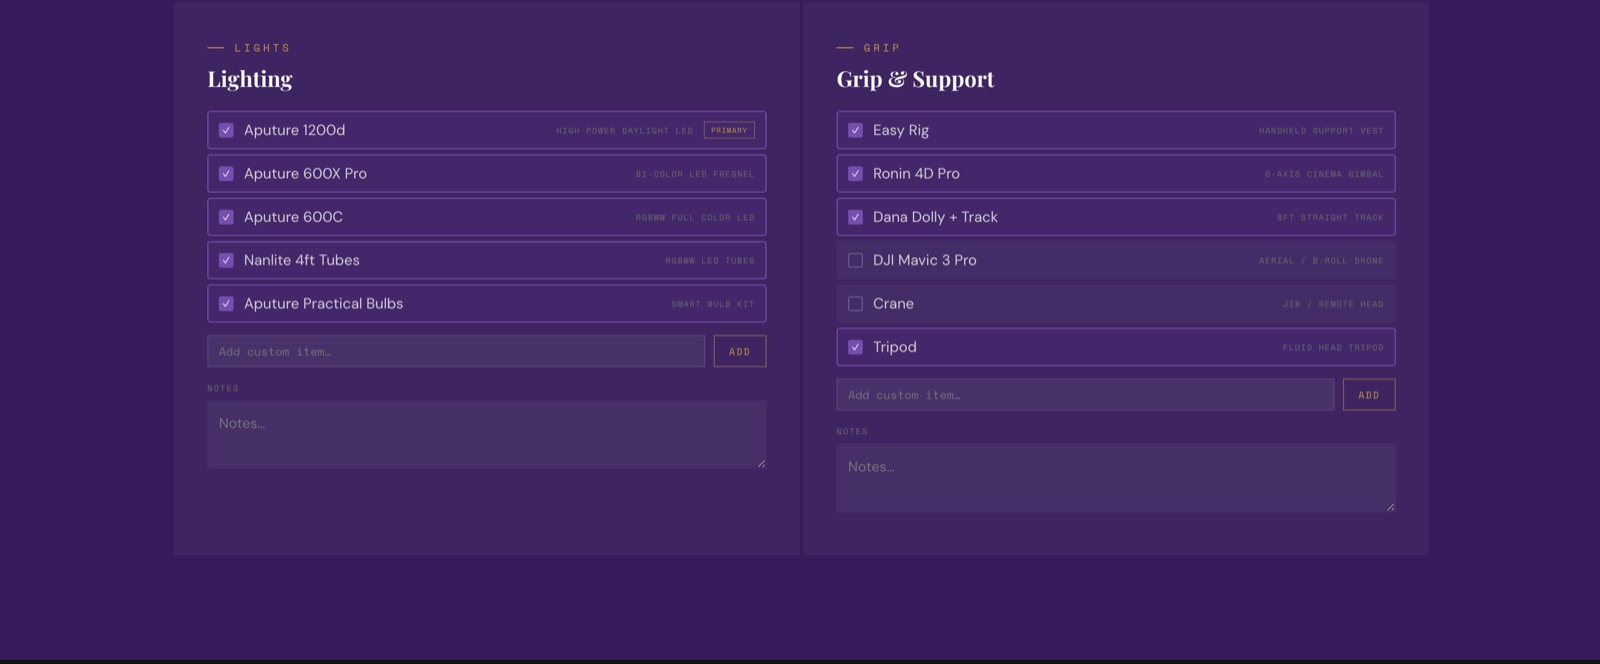Uncheck the Aputure 1200d checkbox
This screenshot has width=1600, height=664.
click(x=226, y=130)
